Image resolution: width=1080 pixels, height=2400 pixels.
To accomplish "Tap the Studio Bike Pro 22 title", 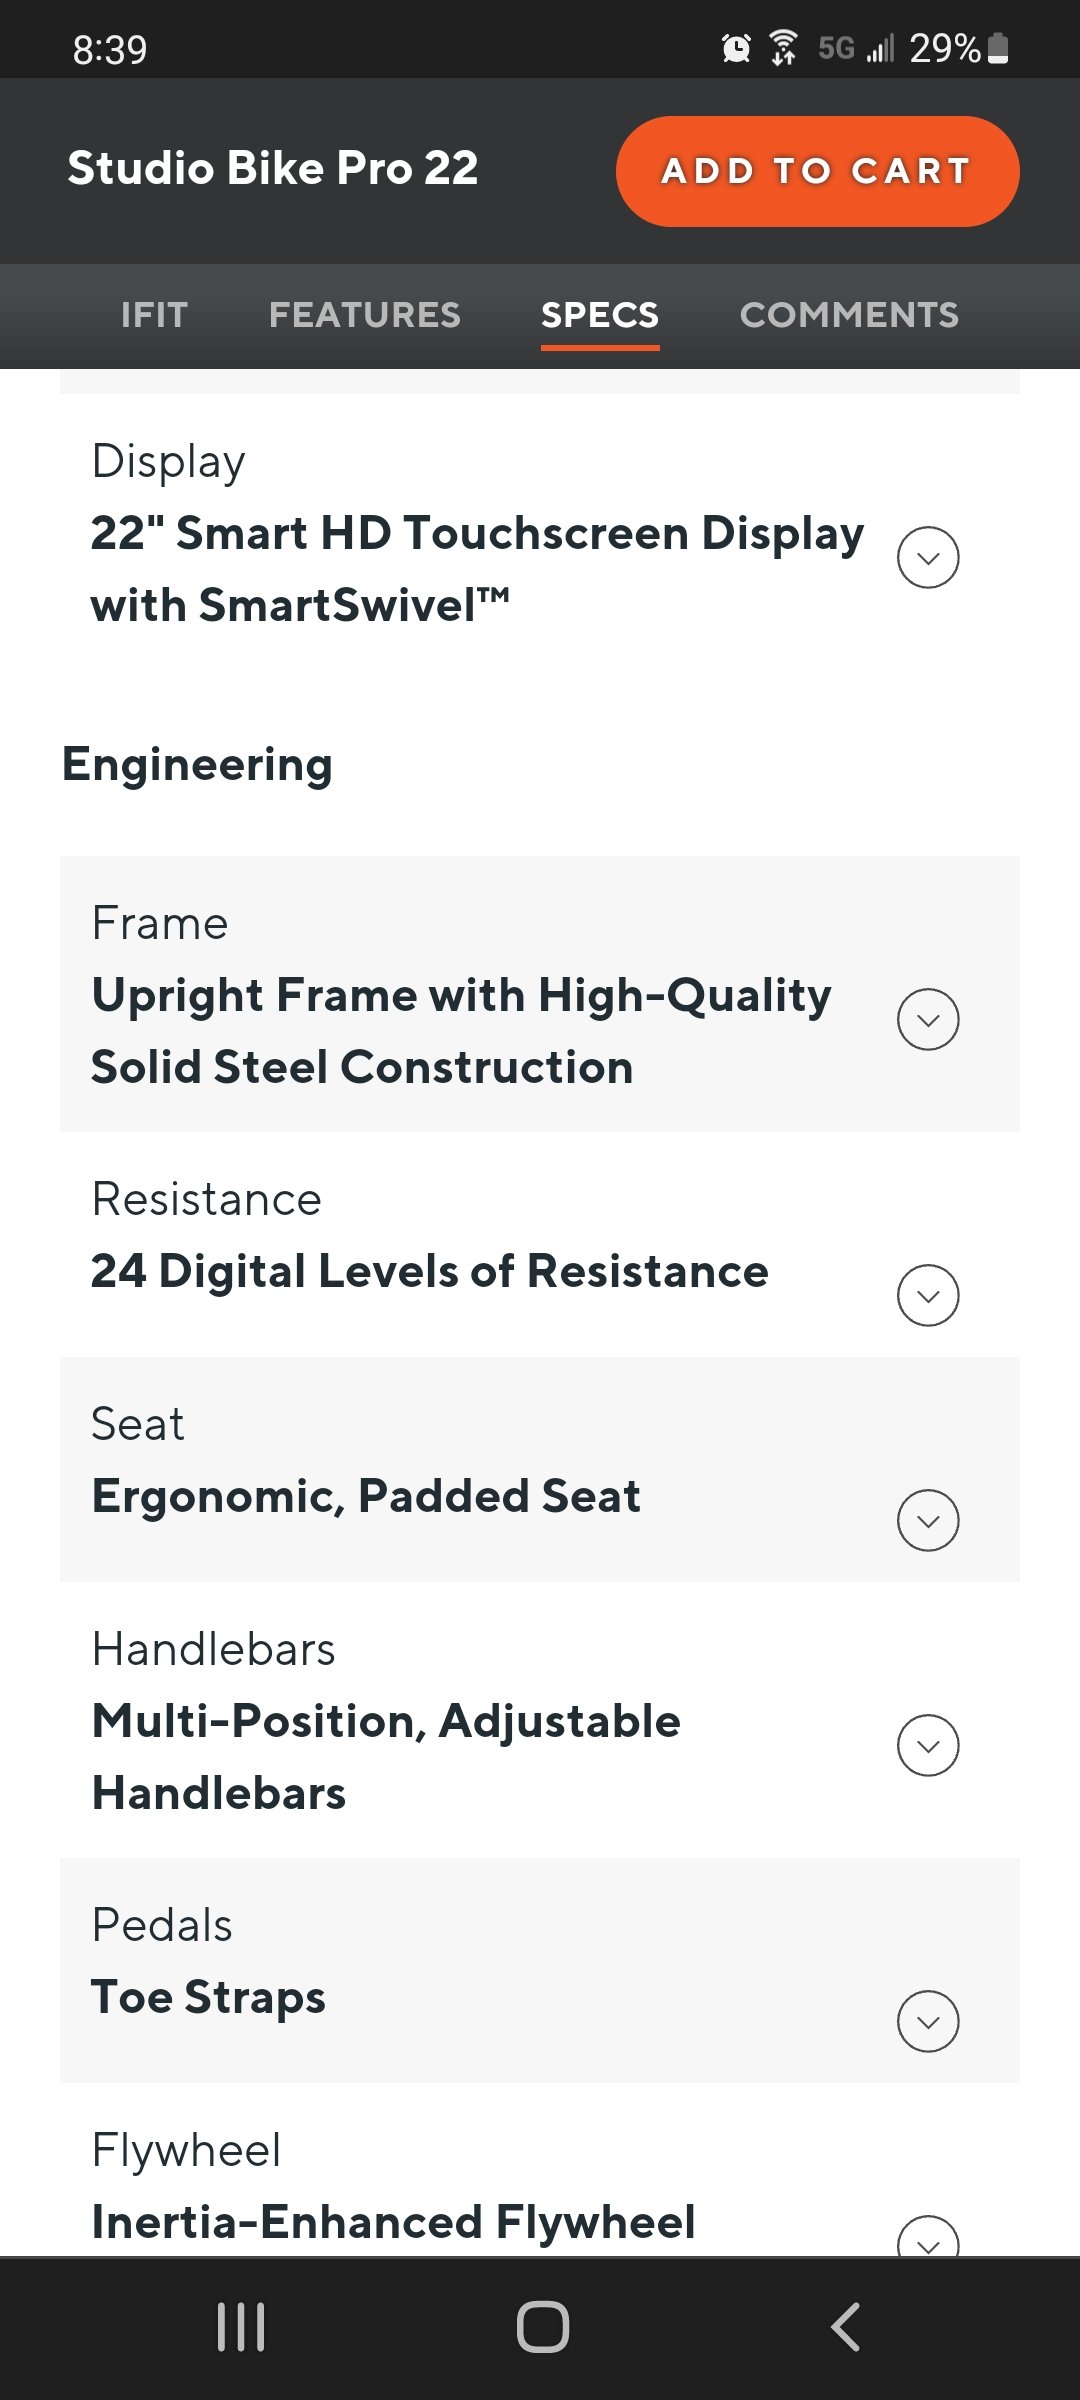I will pyautogui.click(x=273, y=168).
